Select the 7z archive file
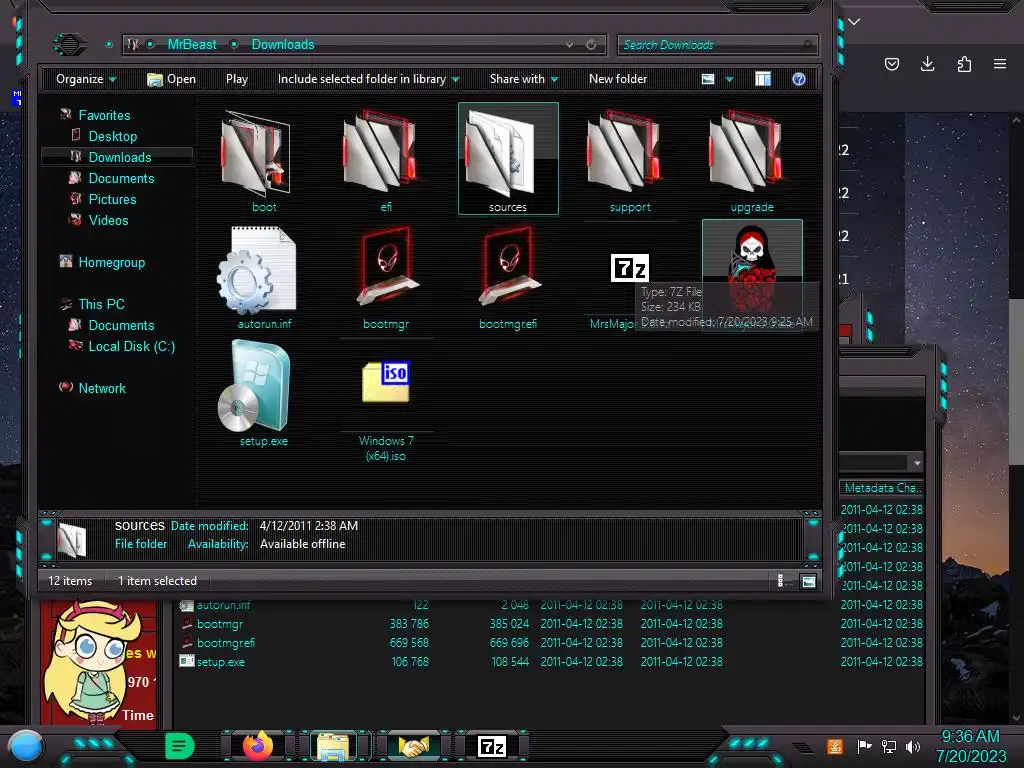This screenshot has width=1024, height=768. click(x=630, y=268)
